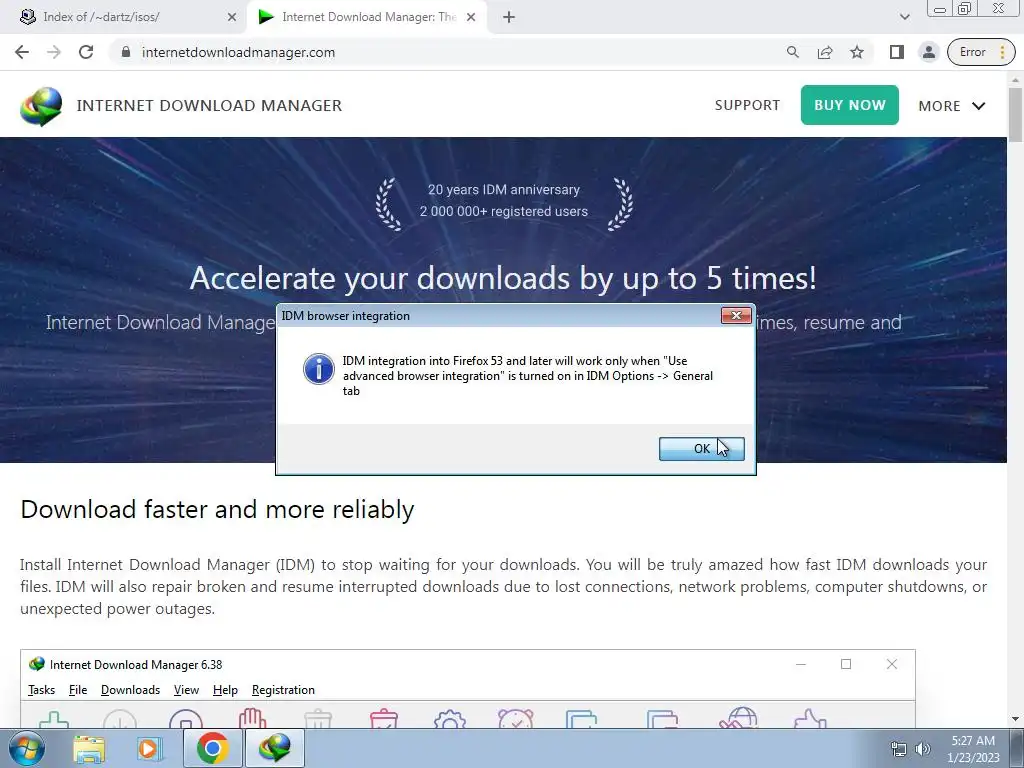Click the Internet Download Manager 6.38 screenshot image
This screenshot has height=768, width=1024.
point(468,688)
